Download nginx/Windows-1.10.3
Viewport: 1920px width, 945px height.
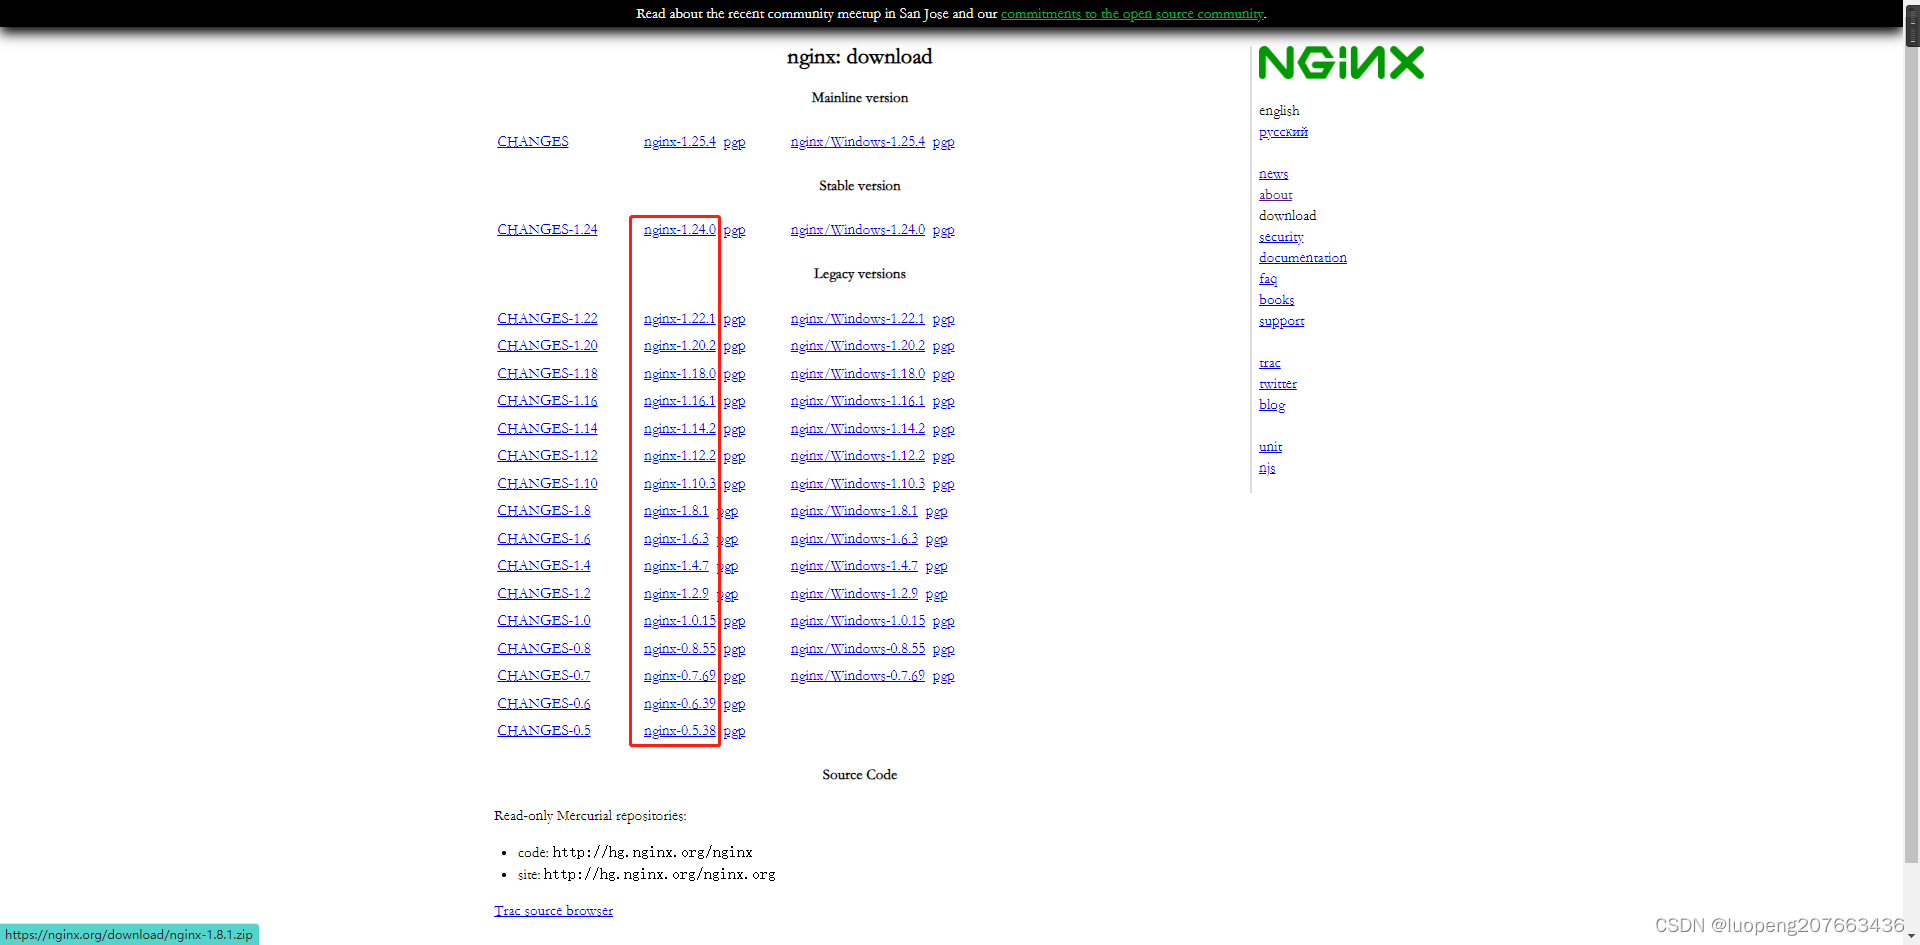[858, 484]
